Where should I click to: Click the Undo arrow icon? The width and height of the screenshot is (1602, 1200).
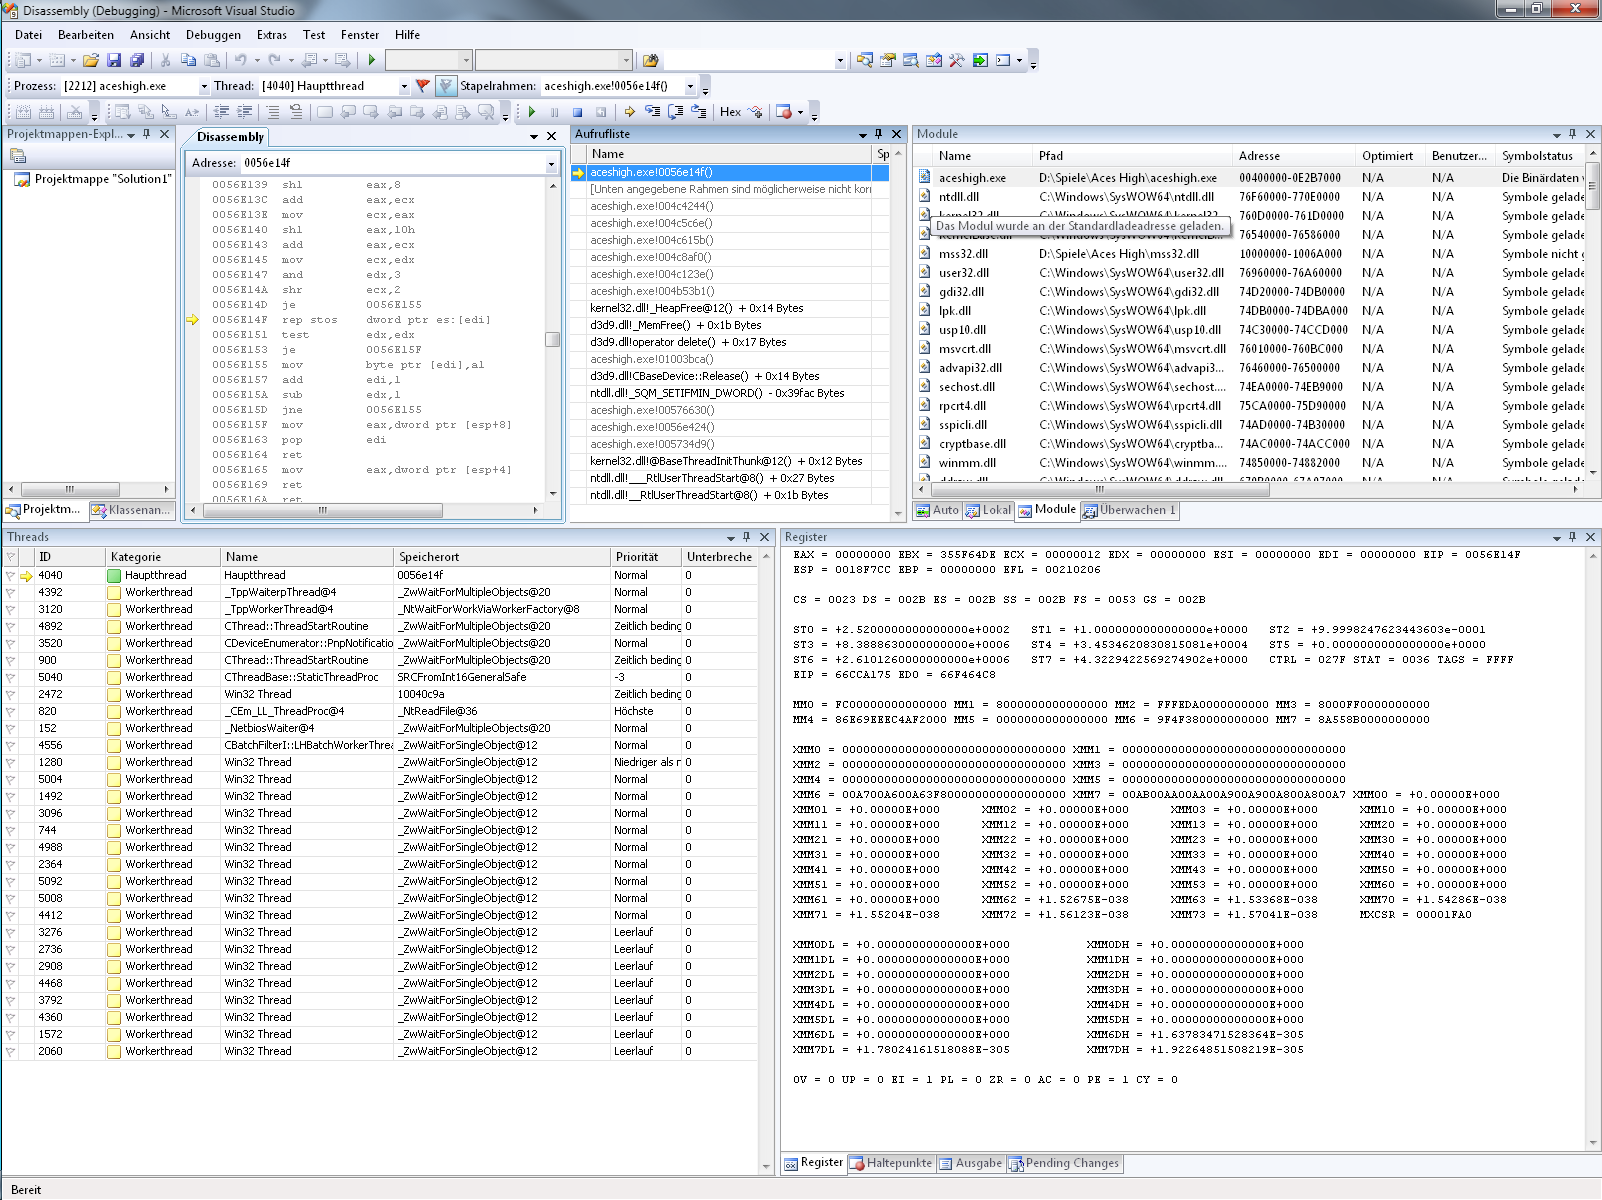[240, 60]
